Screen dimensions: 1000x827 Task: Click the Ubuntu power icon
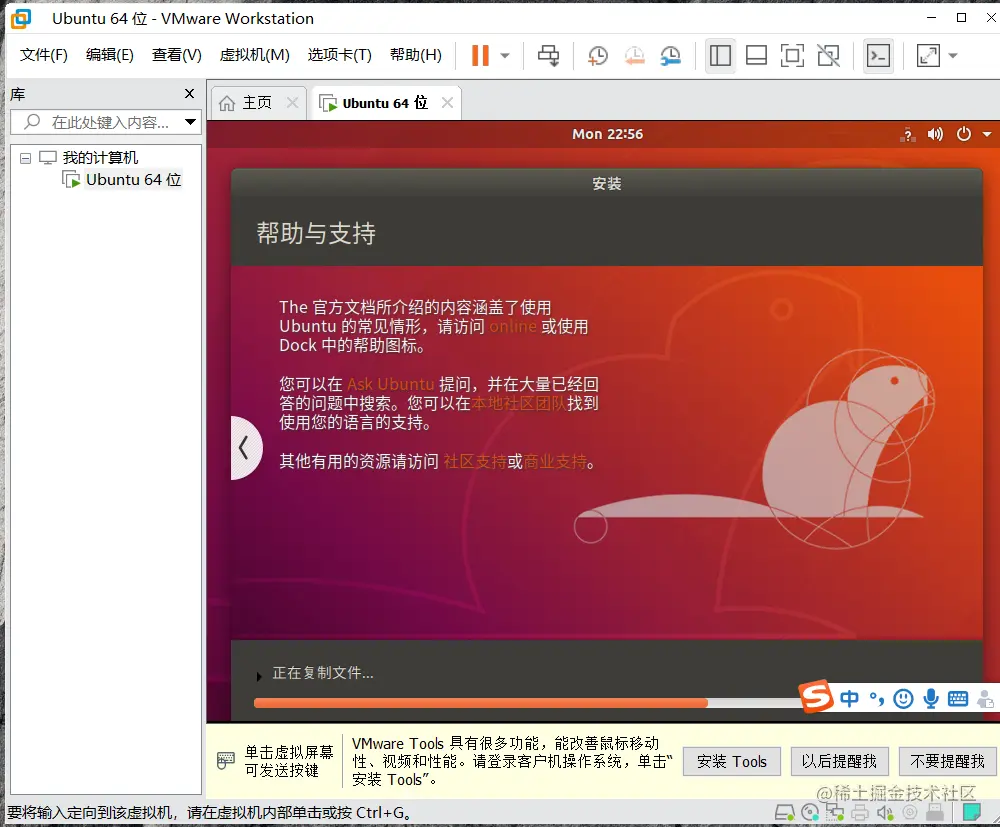[x=964, y=134]
